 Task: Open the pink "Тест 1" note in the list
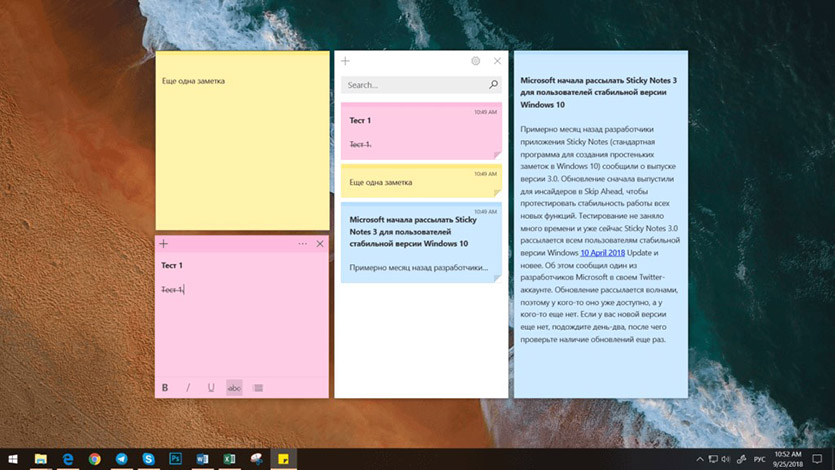[x=420, y=132]
